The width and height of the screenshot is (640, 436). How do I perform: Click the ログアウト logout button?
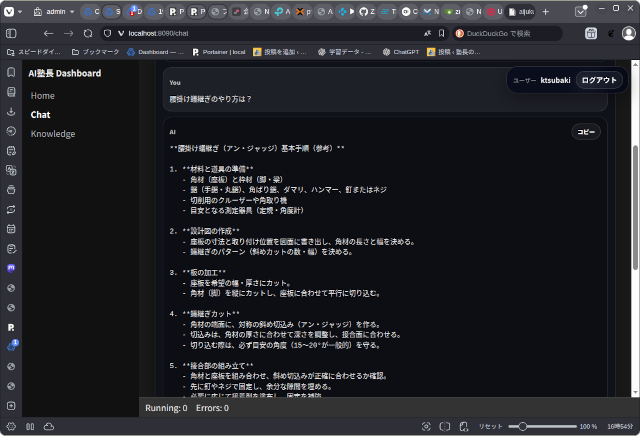(x=599, y=80)
